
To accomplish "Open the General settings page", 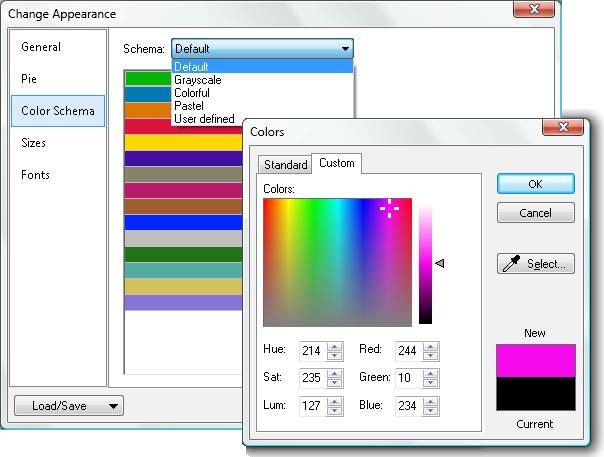I will pos(41,47).
